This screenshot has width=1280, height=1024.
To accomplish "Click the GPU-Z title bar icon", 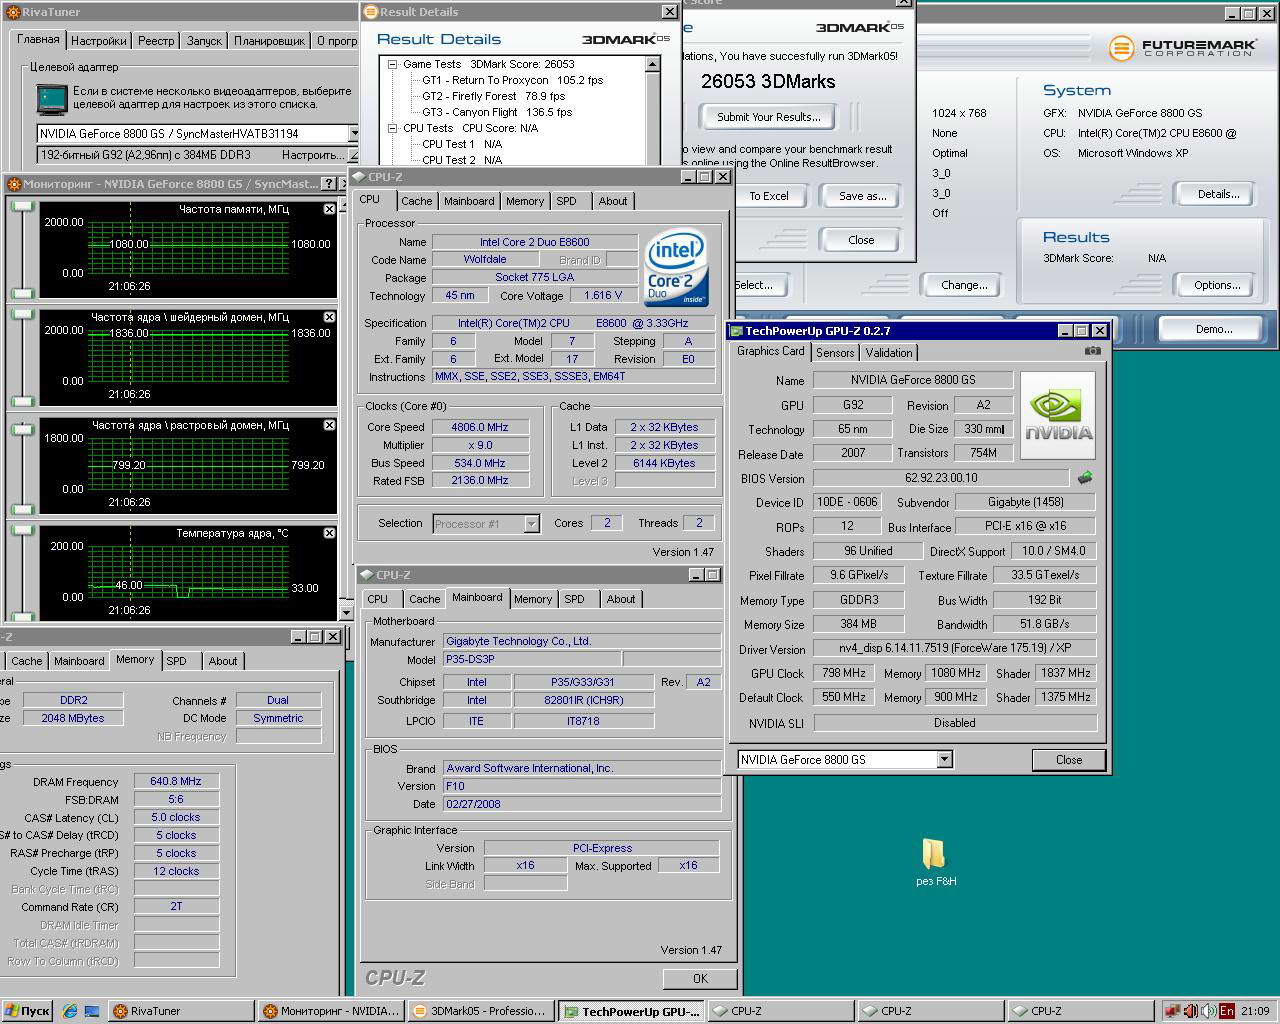I will [x=736, y=331].
